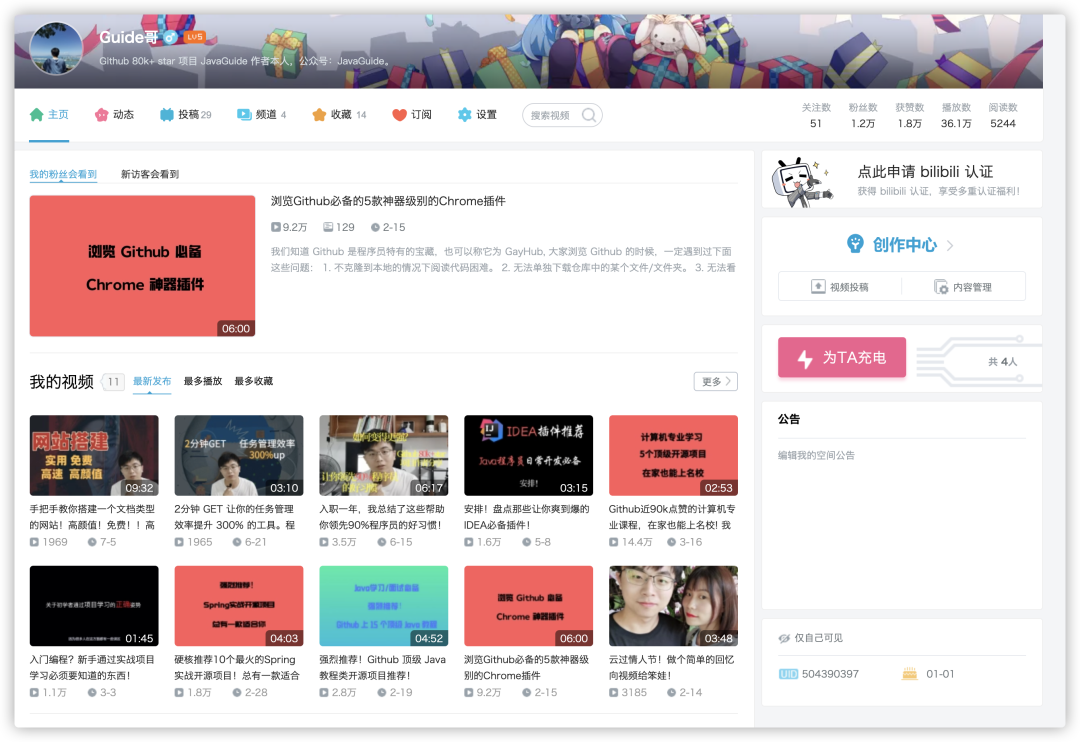Click the 阅读数 5244 stat
1080x742 pixels.
[1003, 115]
